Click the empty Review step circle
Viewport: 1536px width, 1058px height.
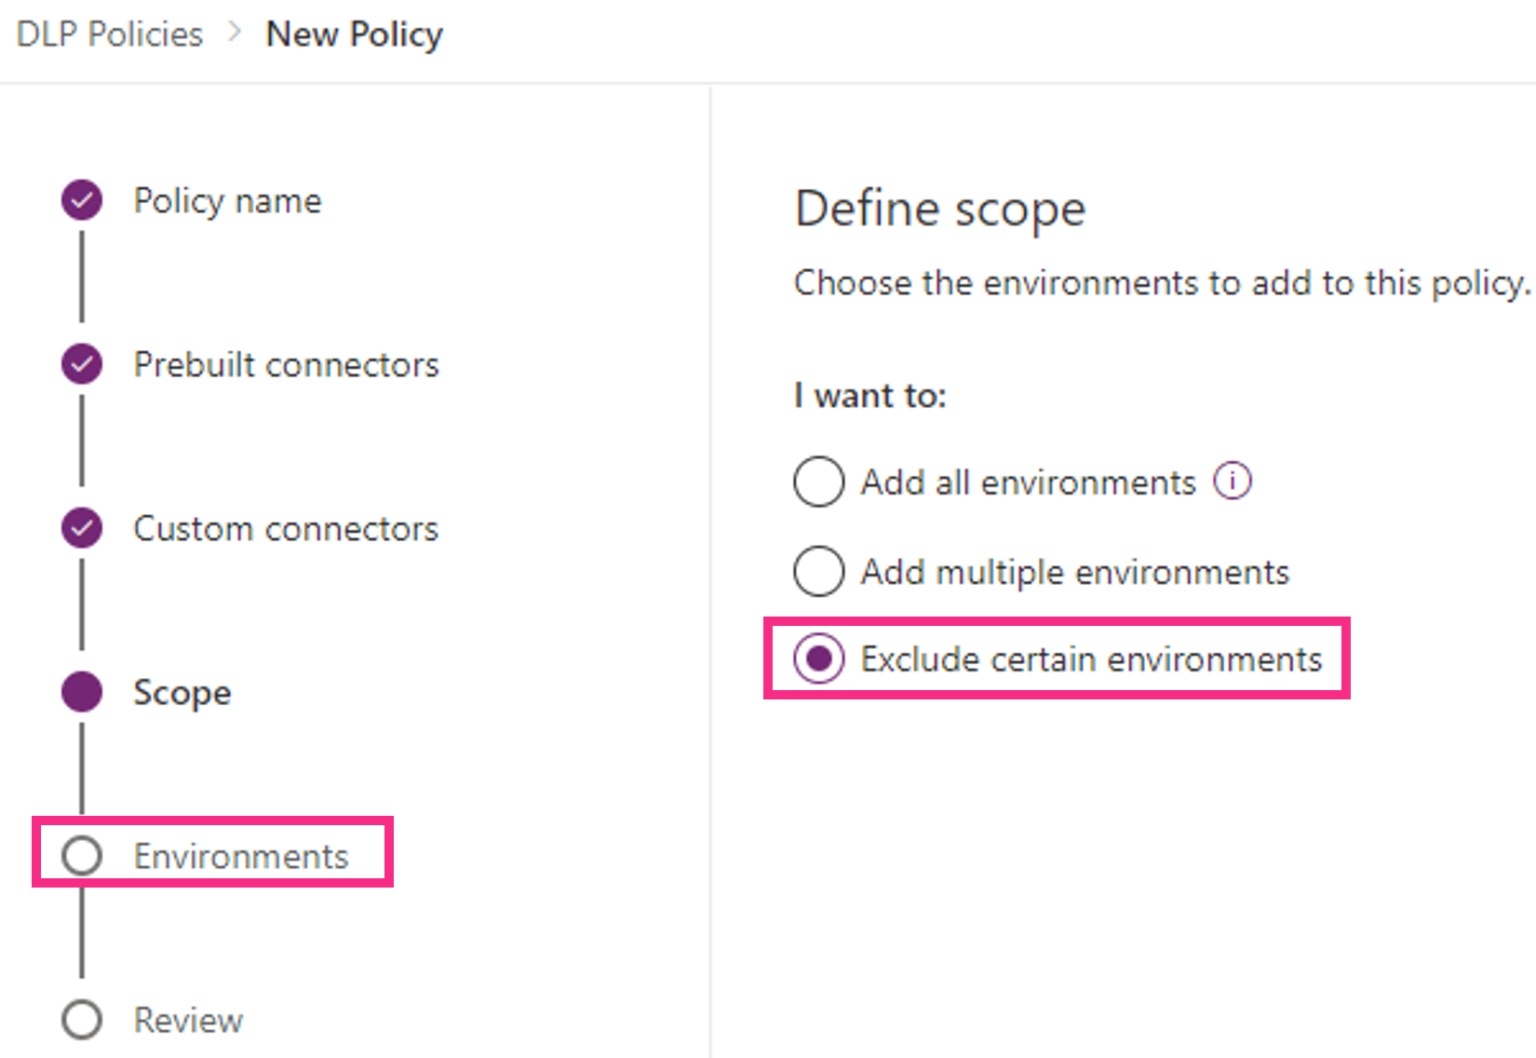point(82,1020)
